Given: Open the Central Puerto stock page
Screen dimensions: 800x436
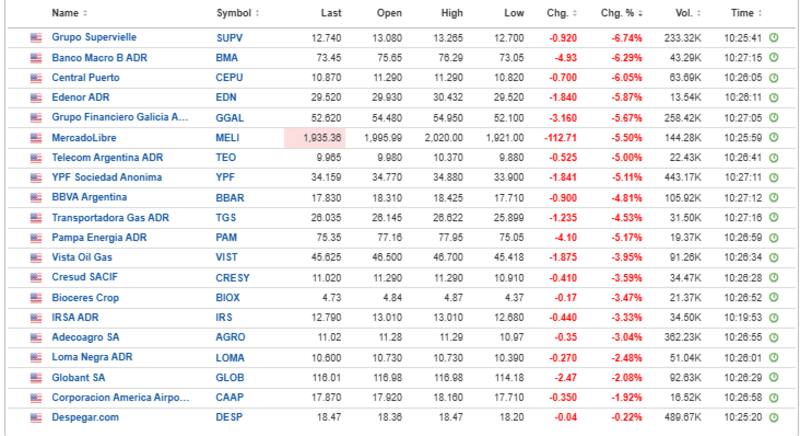Looking at the screenshot, I should click(x=87, y=78).
